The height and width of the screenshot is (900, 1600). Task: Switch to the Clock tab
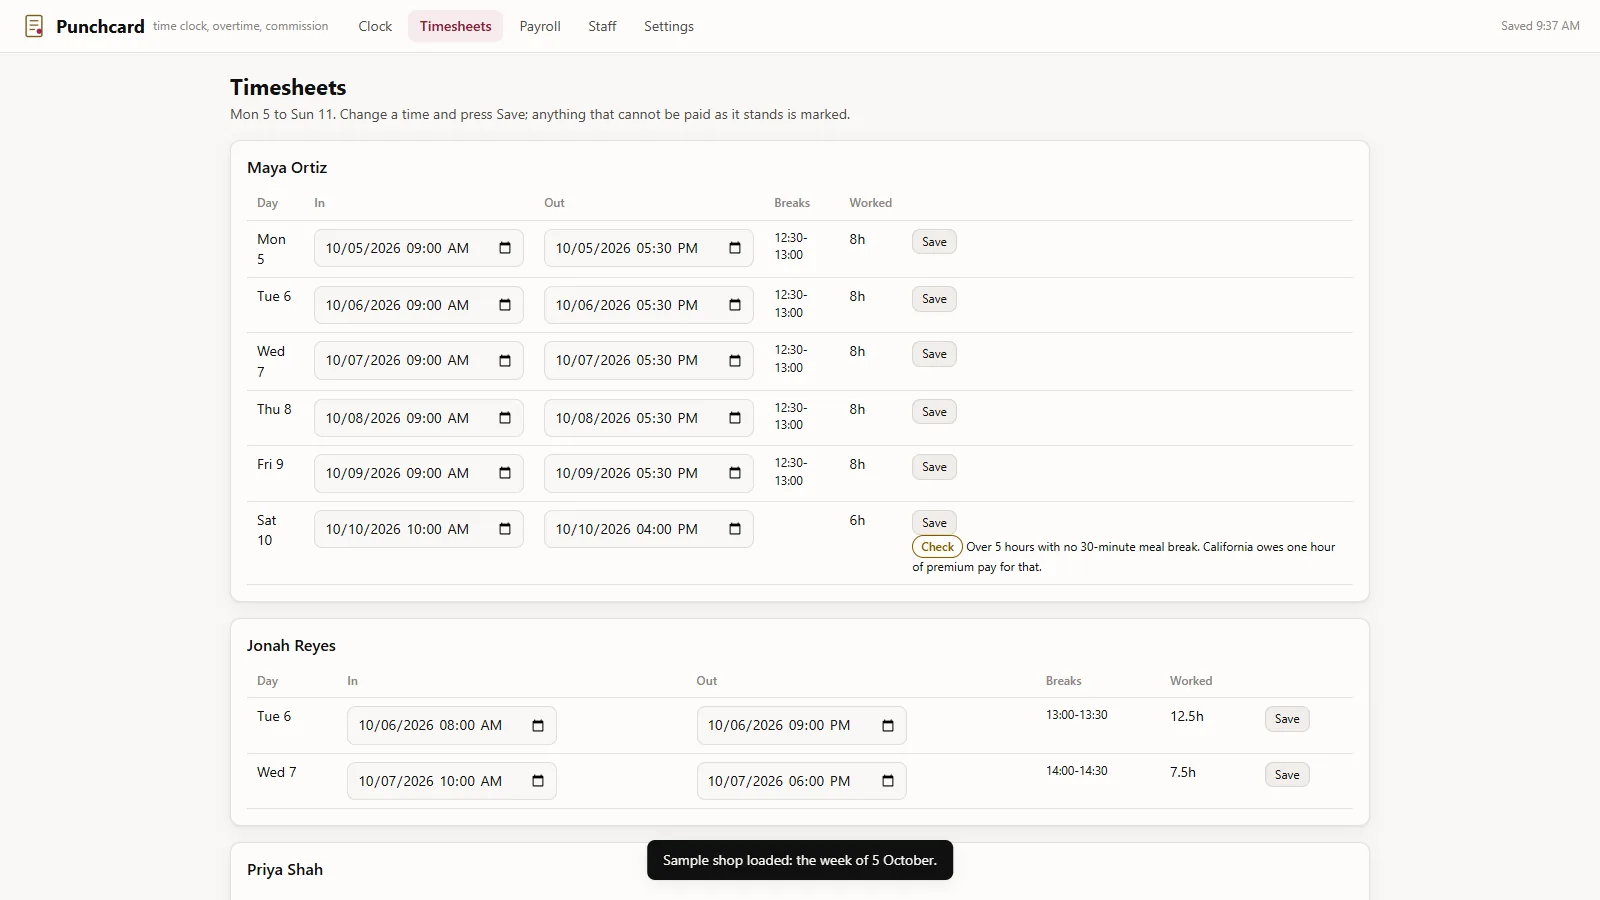375,26
